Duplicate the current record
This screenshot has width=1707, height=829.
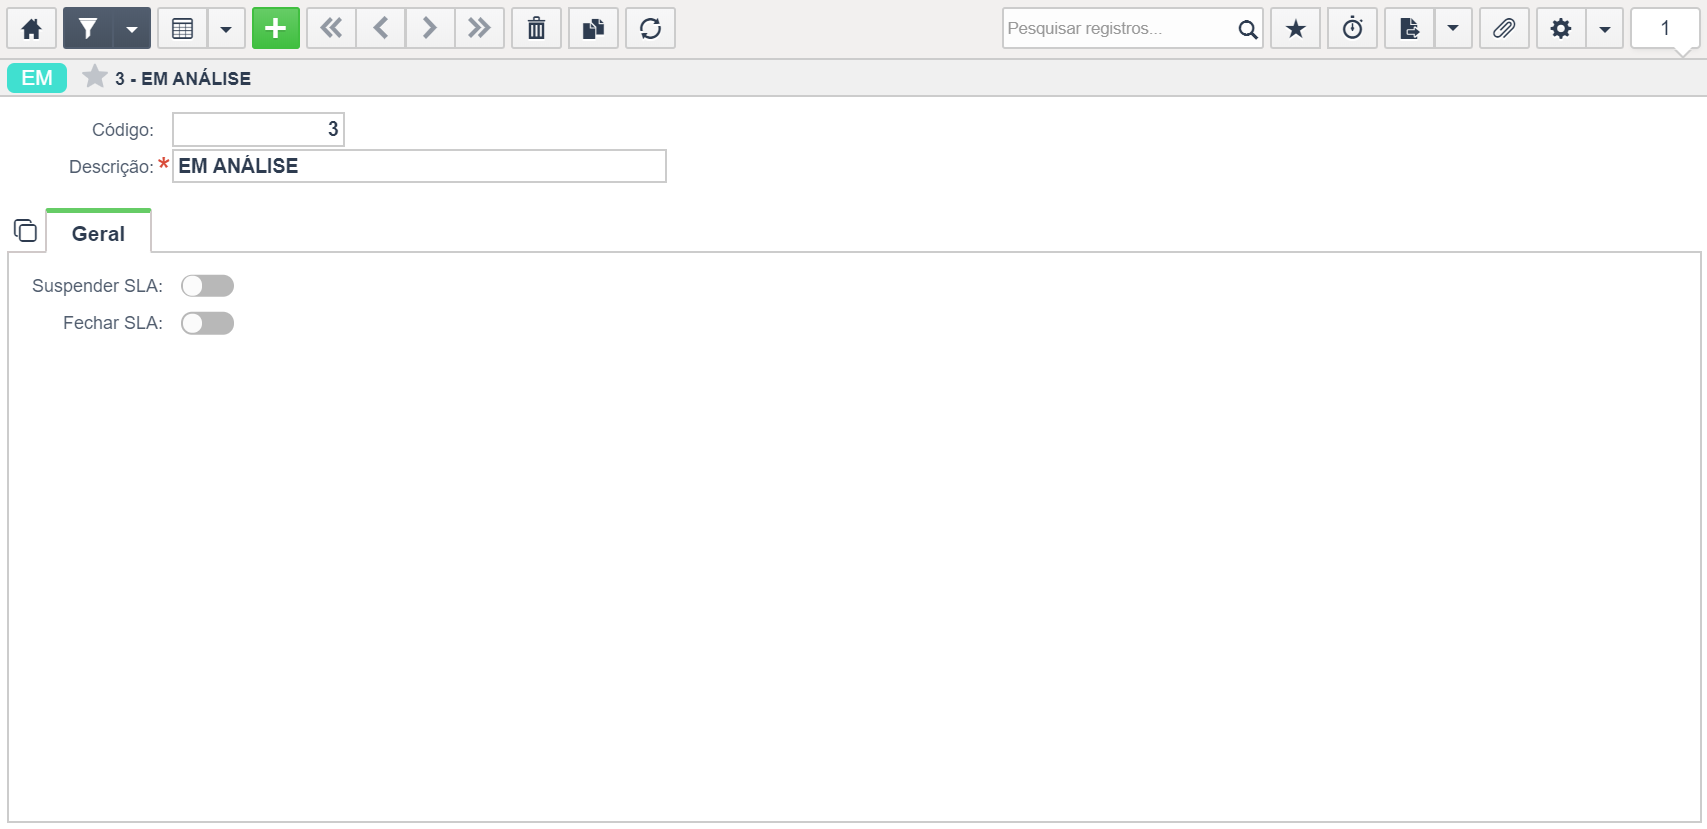[x=594, y=28]
